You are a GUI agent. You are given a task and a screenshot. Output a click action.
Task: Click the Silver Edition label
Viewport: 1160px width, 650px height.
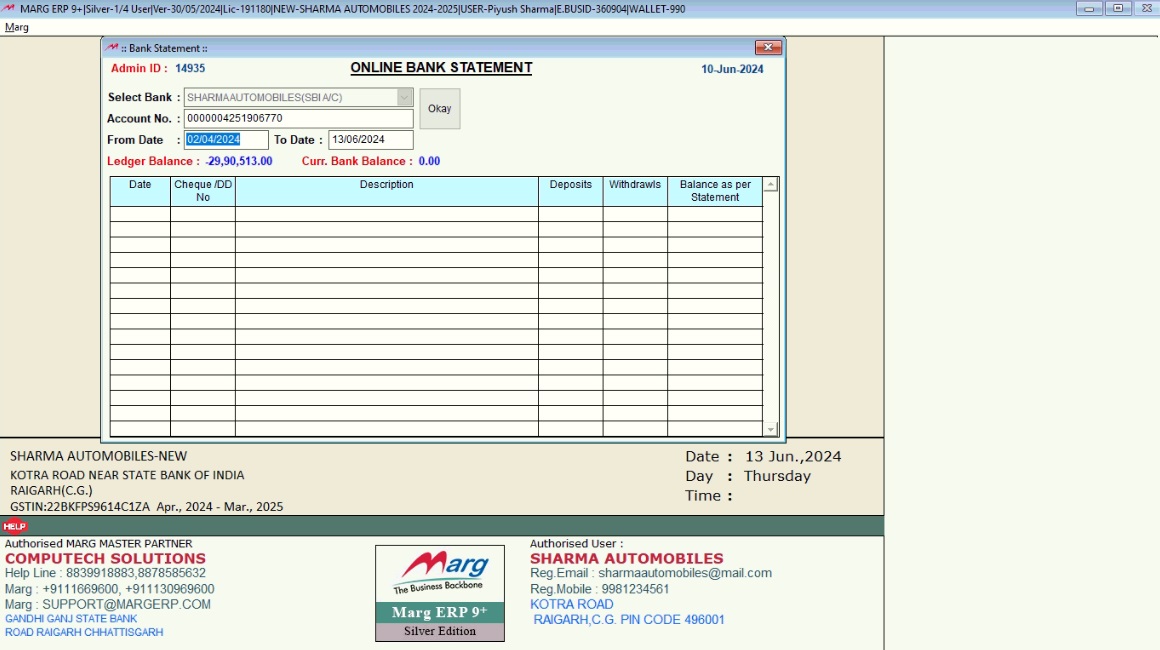coord(440,632)
